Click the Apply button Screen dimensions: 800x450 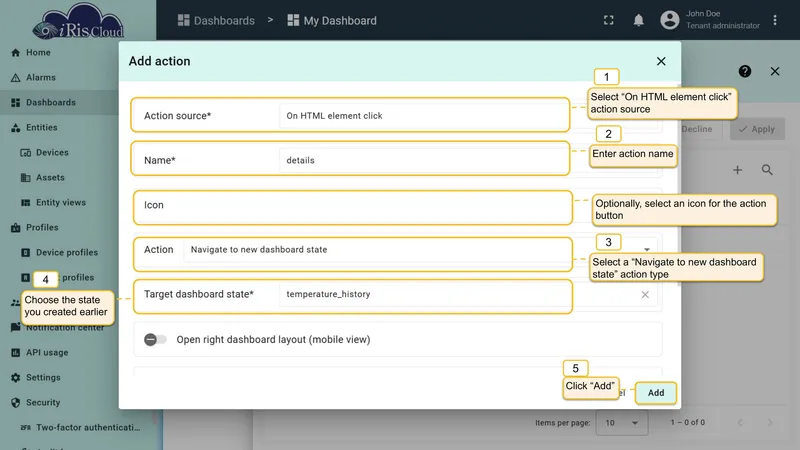pos(757,129)
